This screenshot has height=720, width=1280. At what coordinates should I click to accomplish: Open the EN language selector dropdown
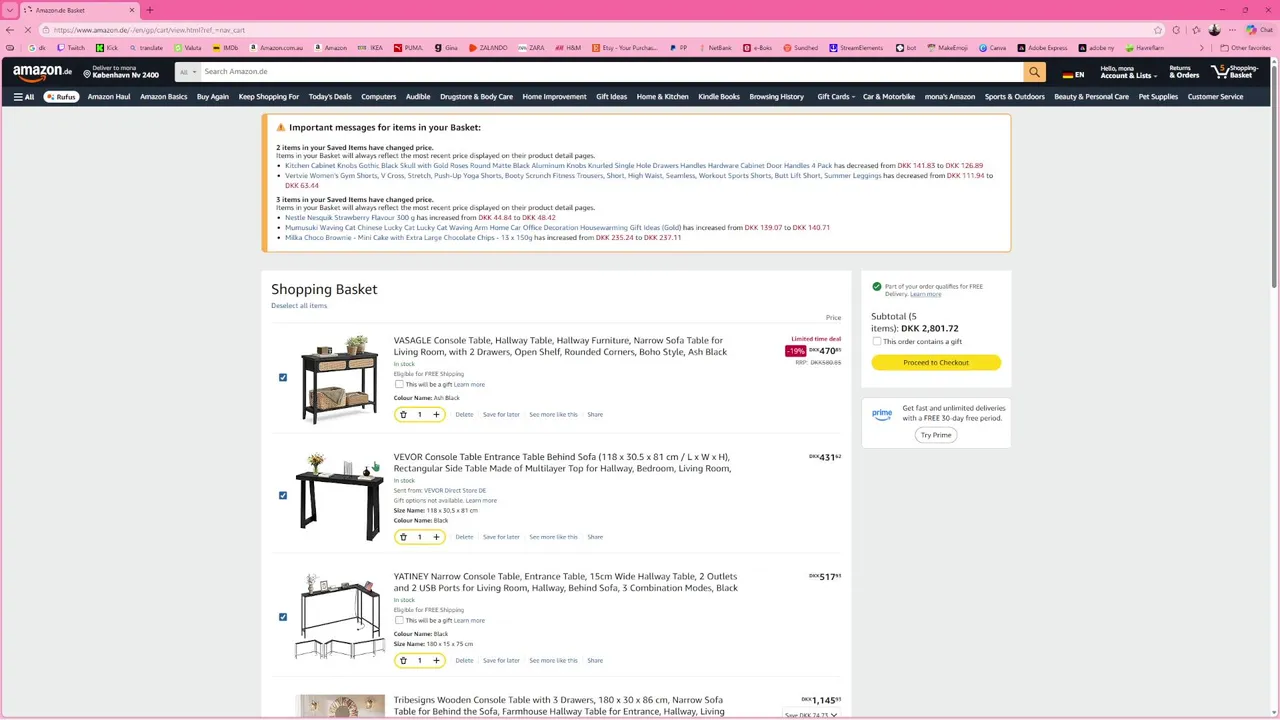point(1073,75)
